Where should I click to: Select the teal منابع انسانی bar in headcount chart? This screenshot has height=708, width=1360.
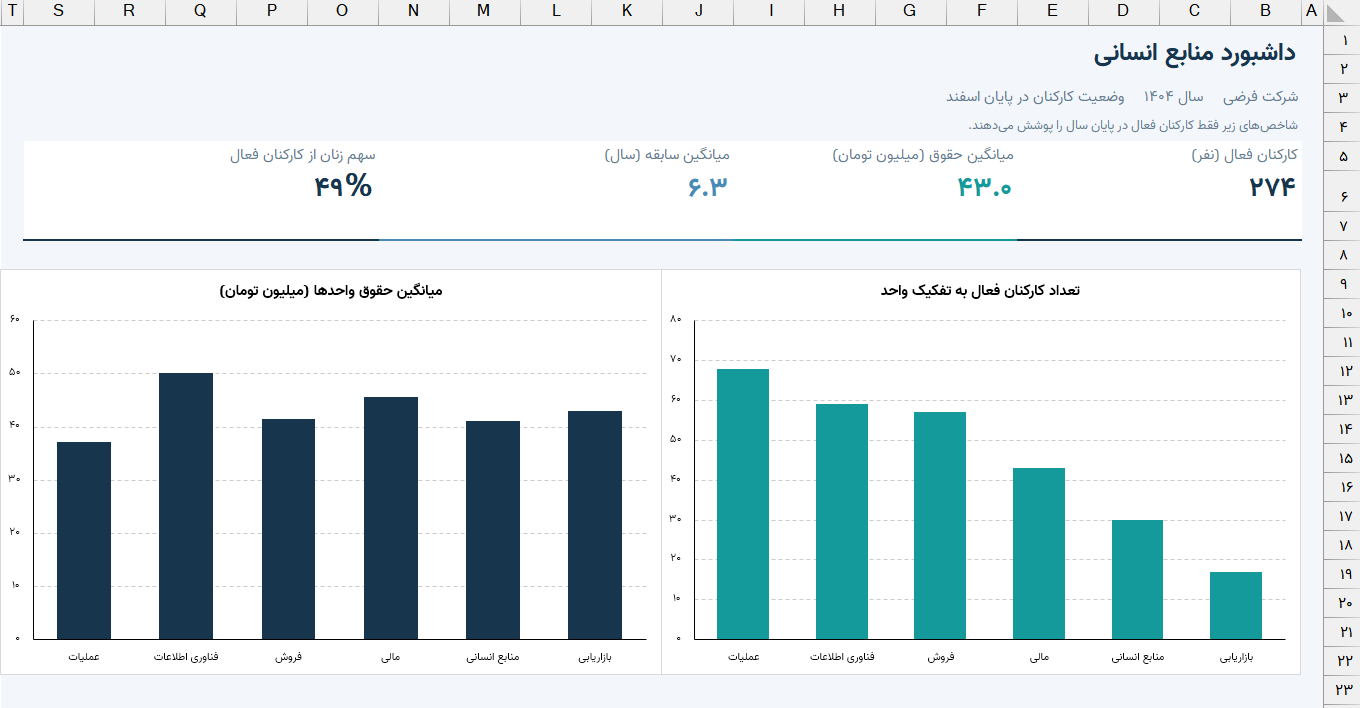click(x=1138, y=579)
